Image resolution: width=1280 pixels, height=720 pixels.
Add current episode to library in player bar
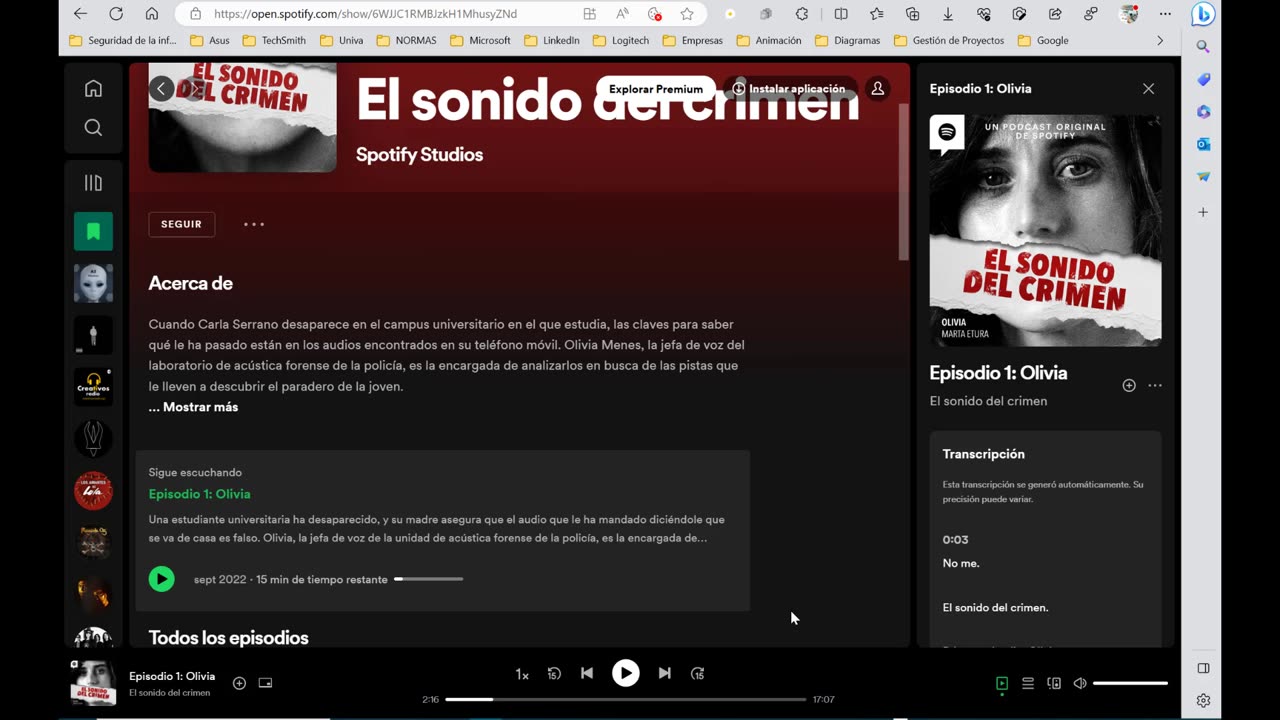(x=239, y=683)
